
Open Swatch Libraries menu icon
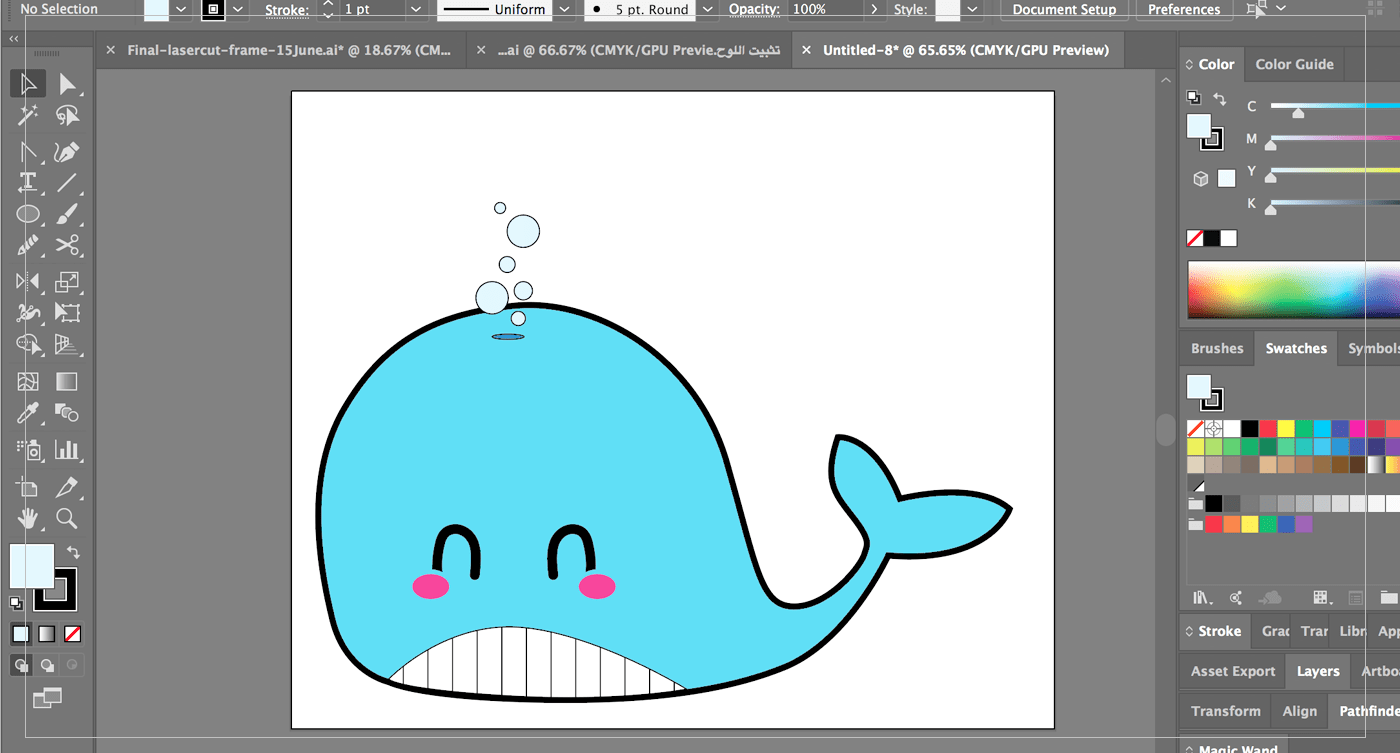click(x=1202, y=598)
